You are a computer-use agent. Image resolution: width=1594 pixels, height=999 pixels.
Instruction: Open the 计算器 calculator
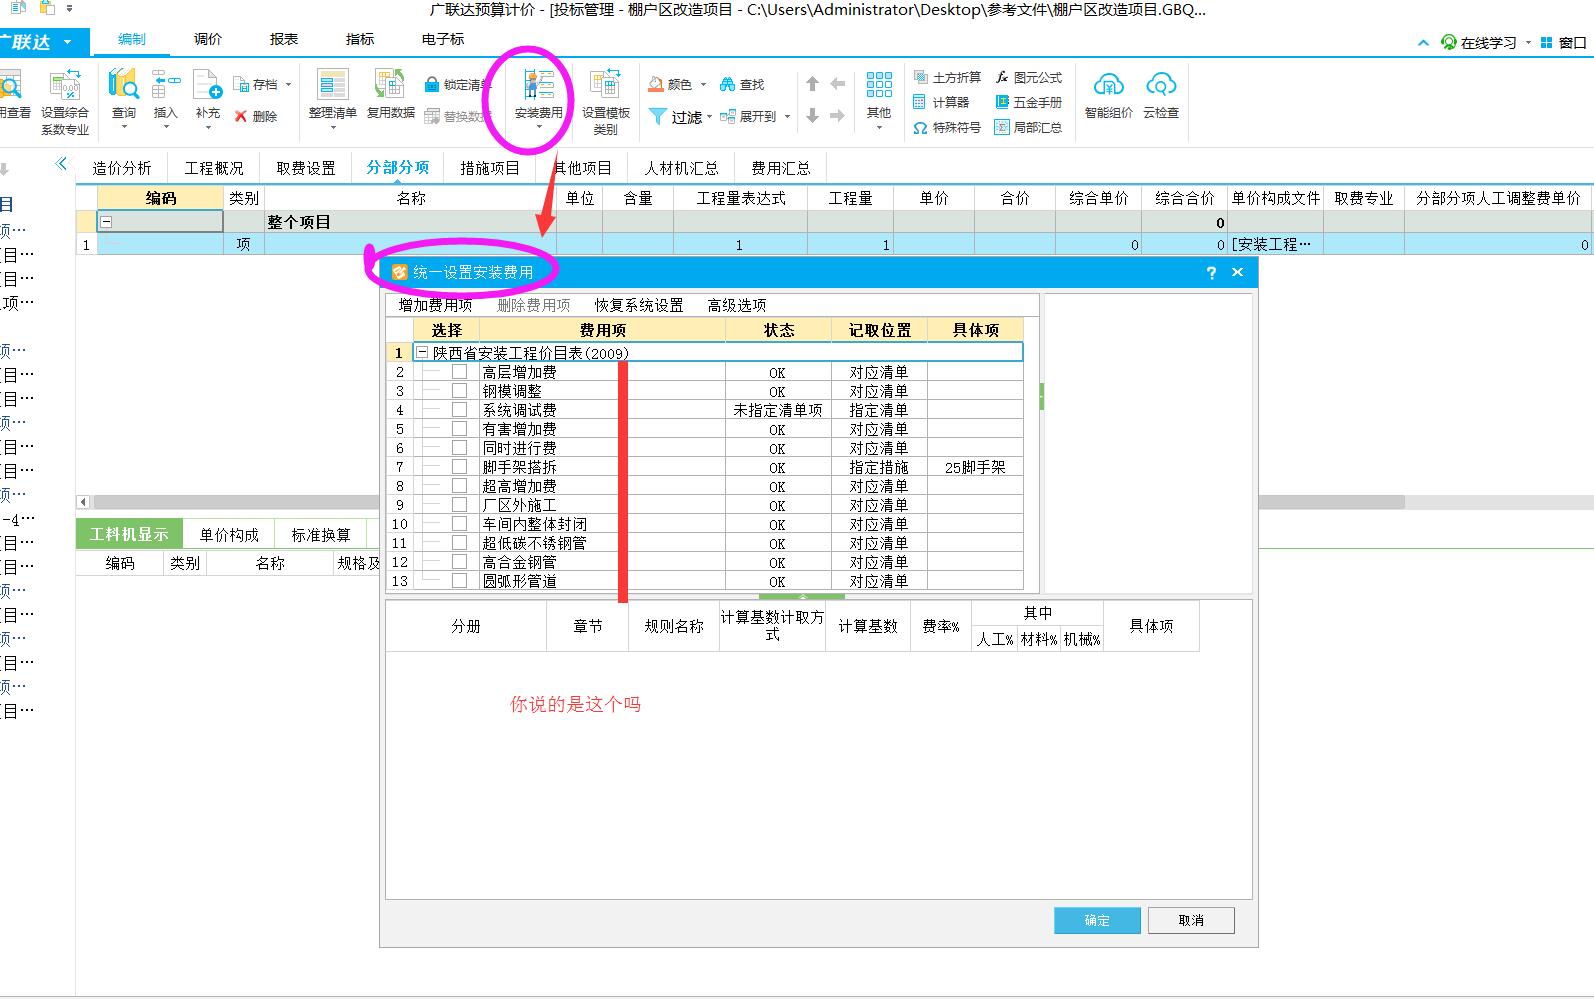941,102
